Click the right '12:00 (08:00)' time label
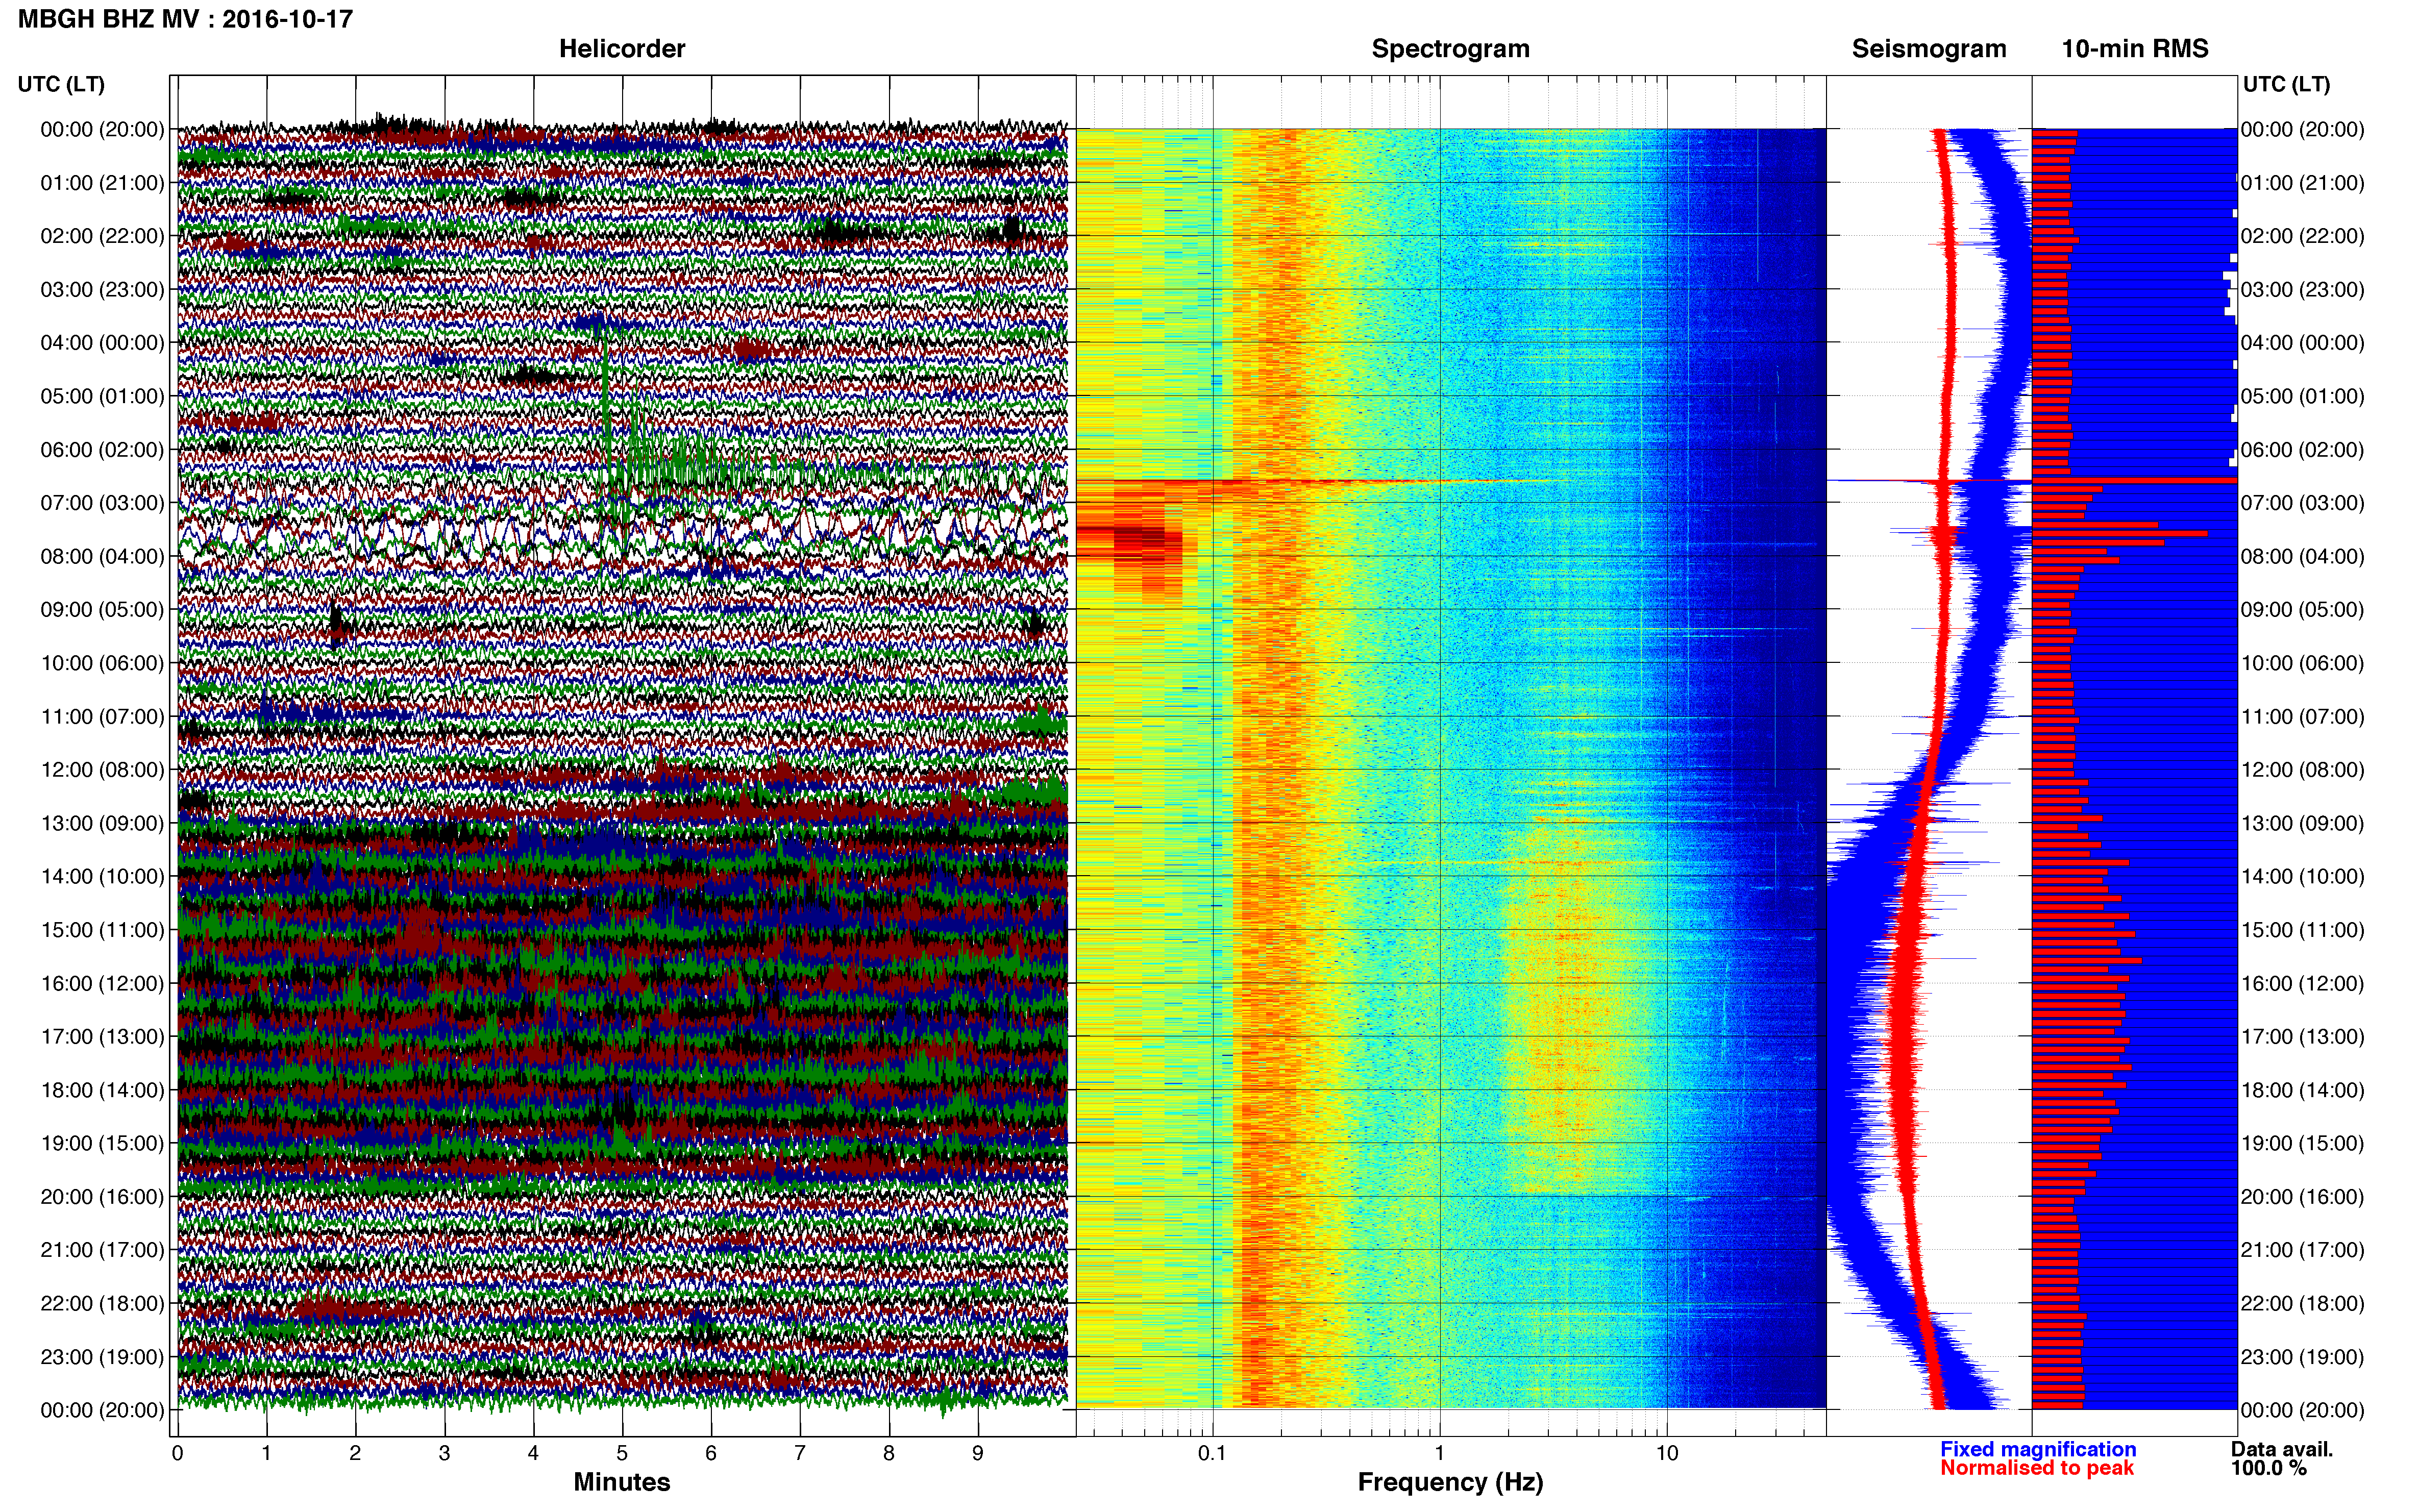This screenshot has width=2419, height=1512. point(2302,770)
